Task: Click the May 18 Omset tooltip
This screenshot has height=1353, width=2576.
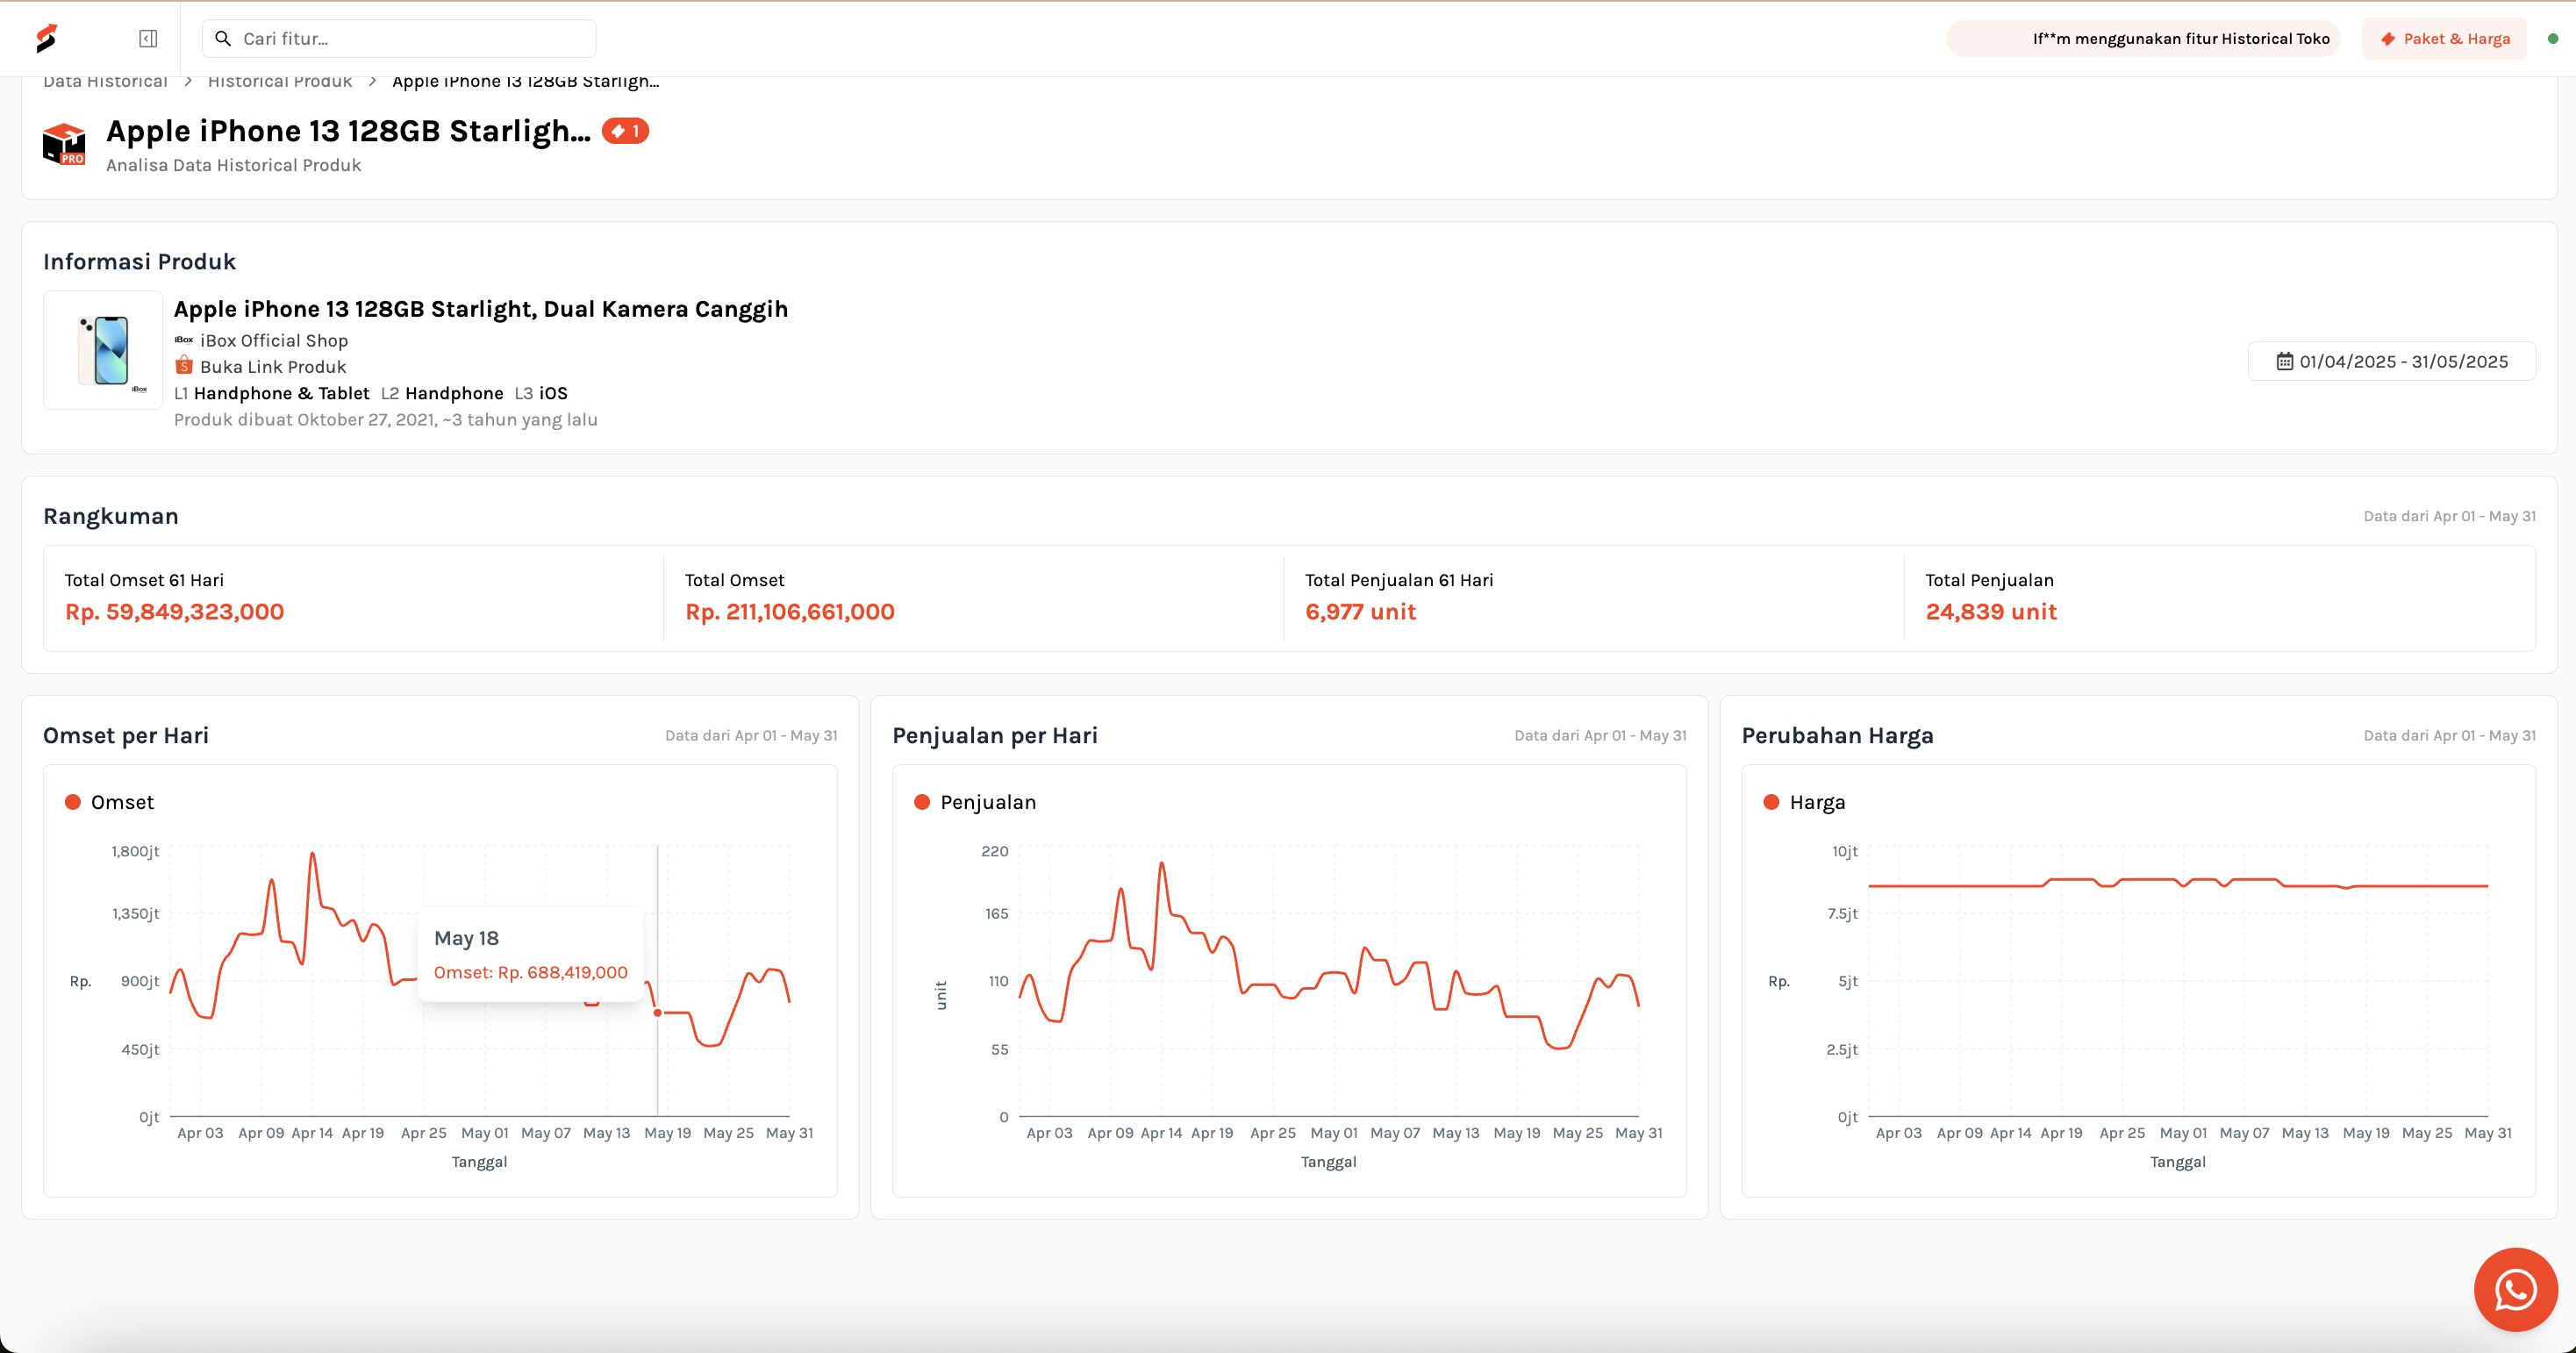Action: [531, 954]
